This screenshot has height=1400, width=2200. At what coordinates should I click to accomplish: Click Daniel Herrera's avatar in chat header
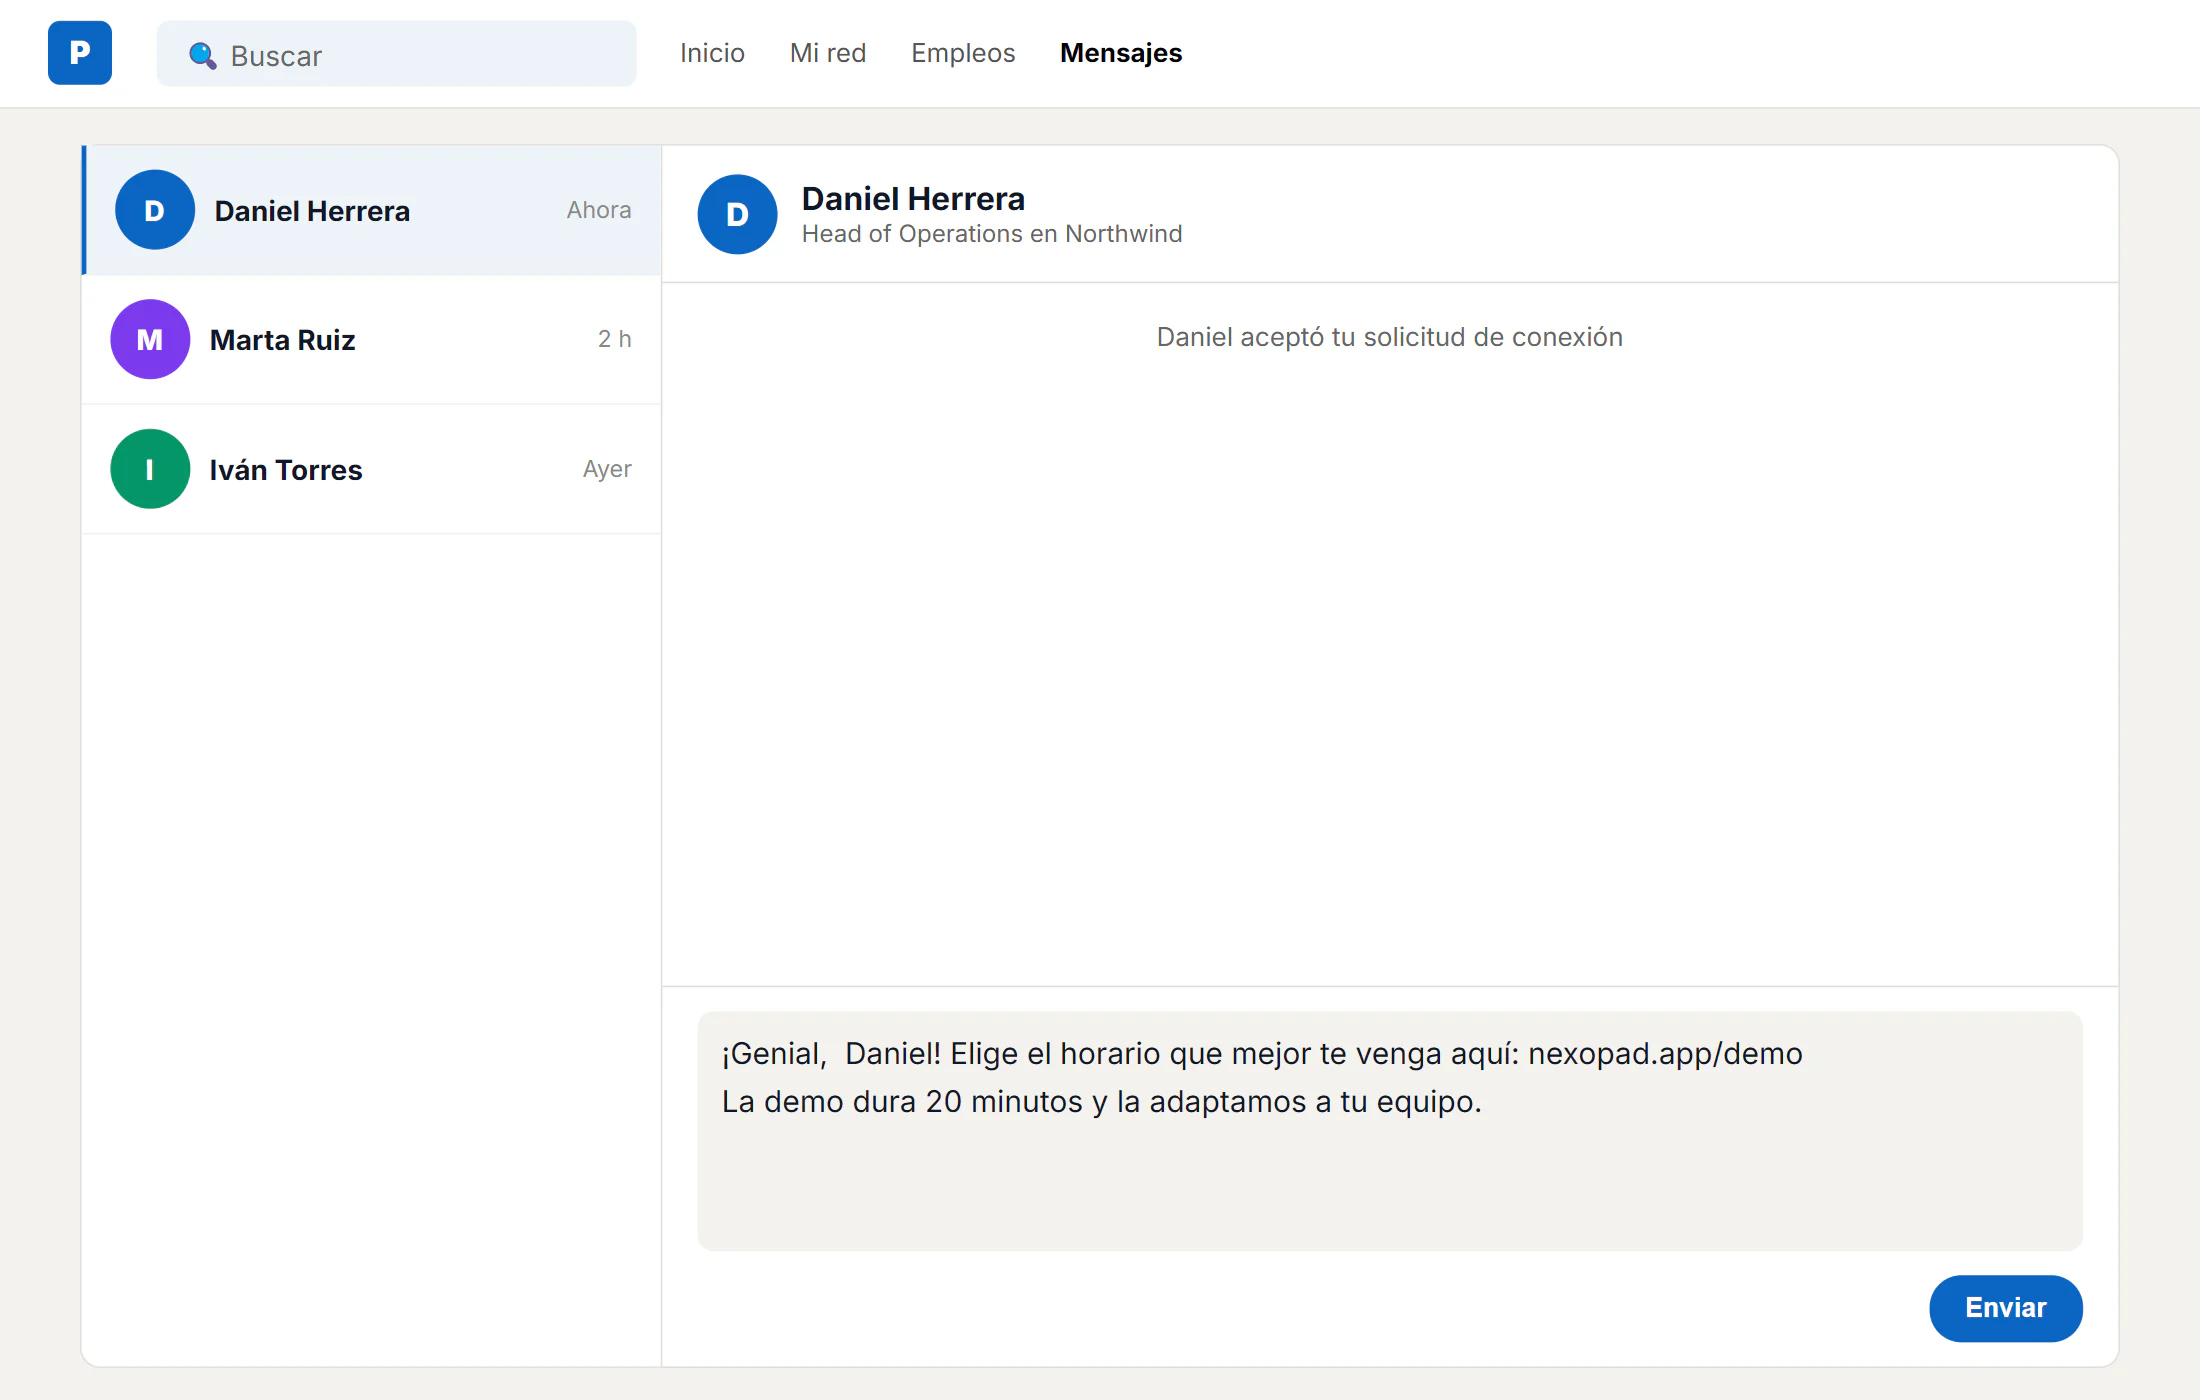click(x=737, y=214)
